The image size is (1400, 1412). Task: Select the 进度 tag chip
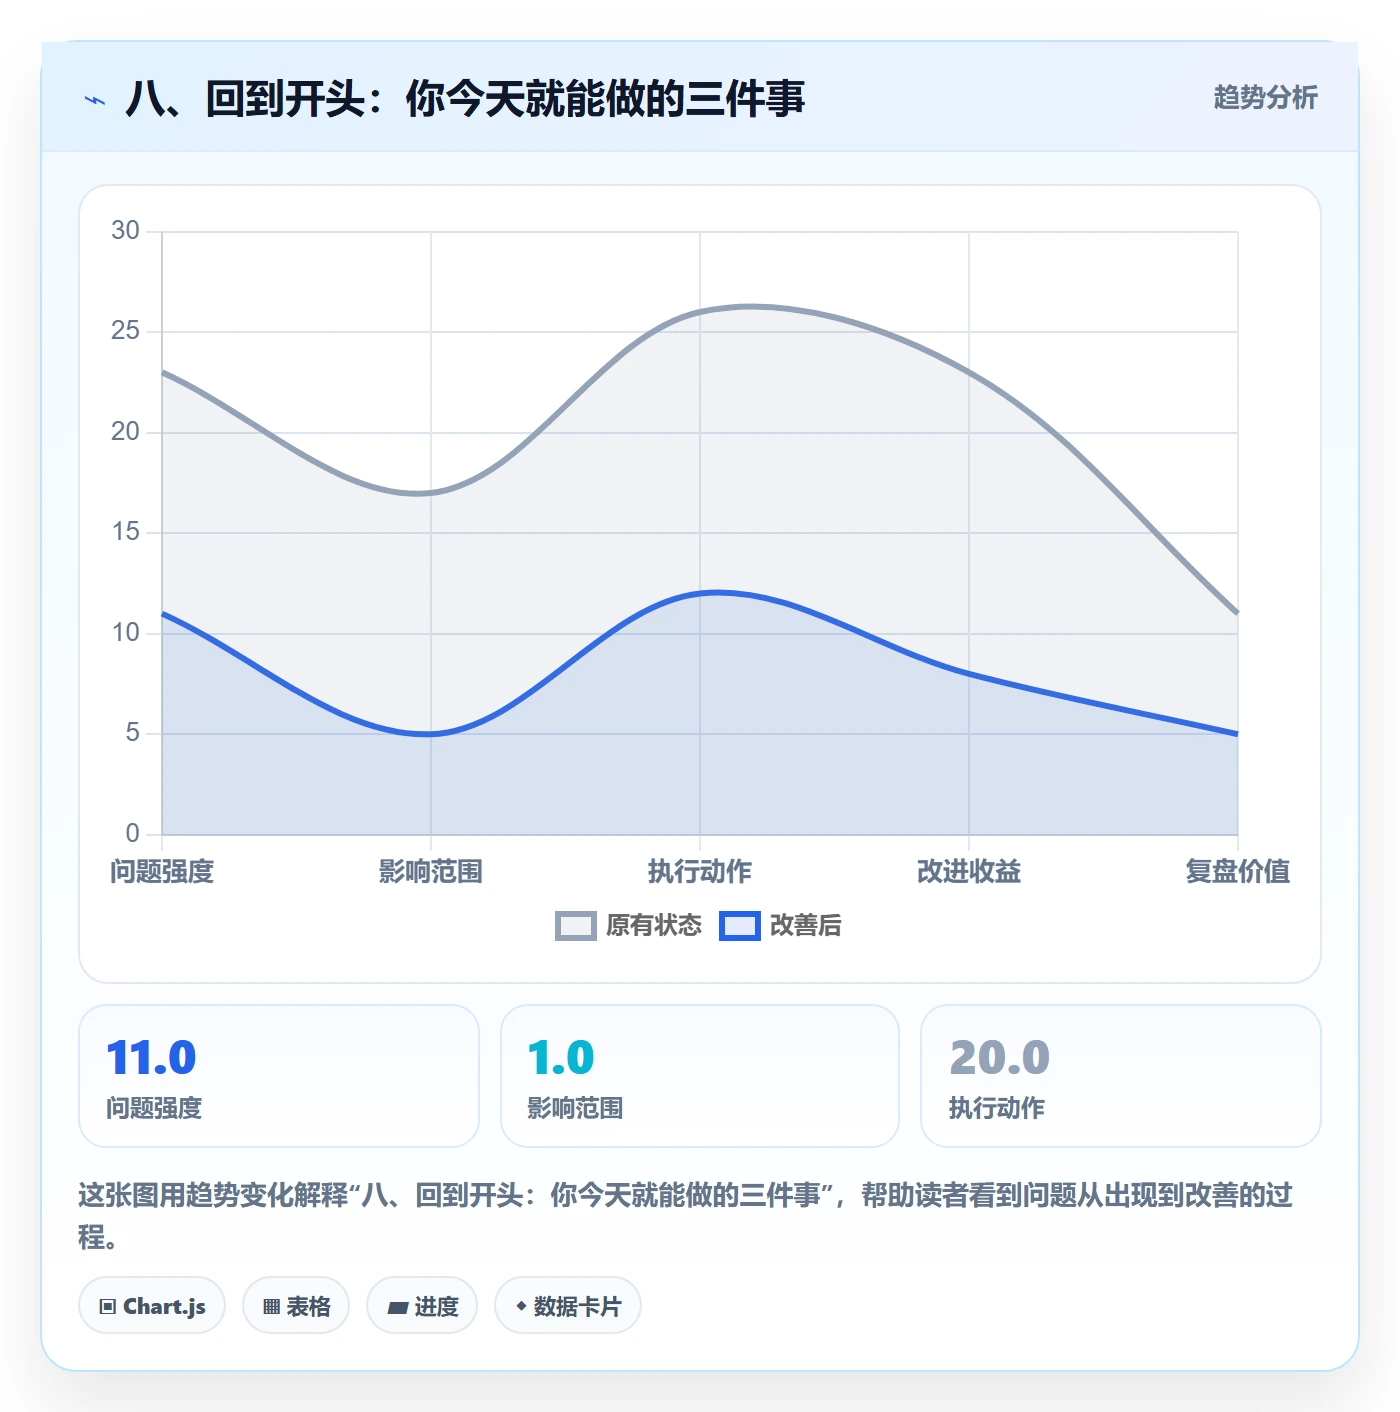[422, 1306]
